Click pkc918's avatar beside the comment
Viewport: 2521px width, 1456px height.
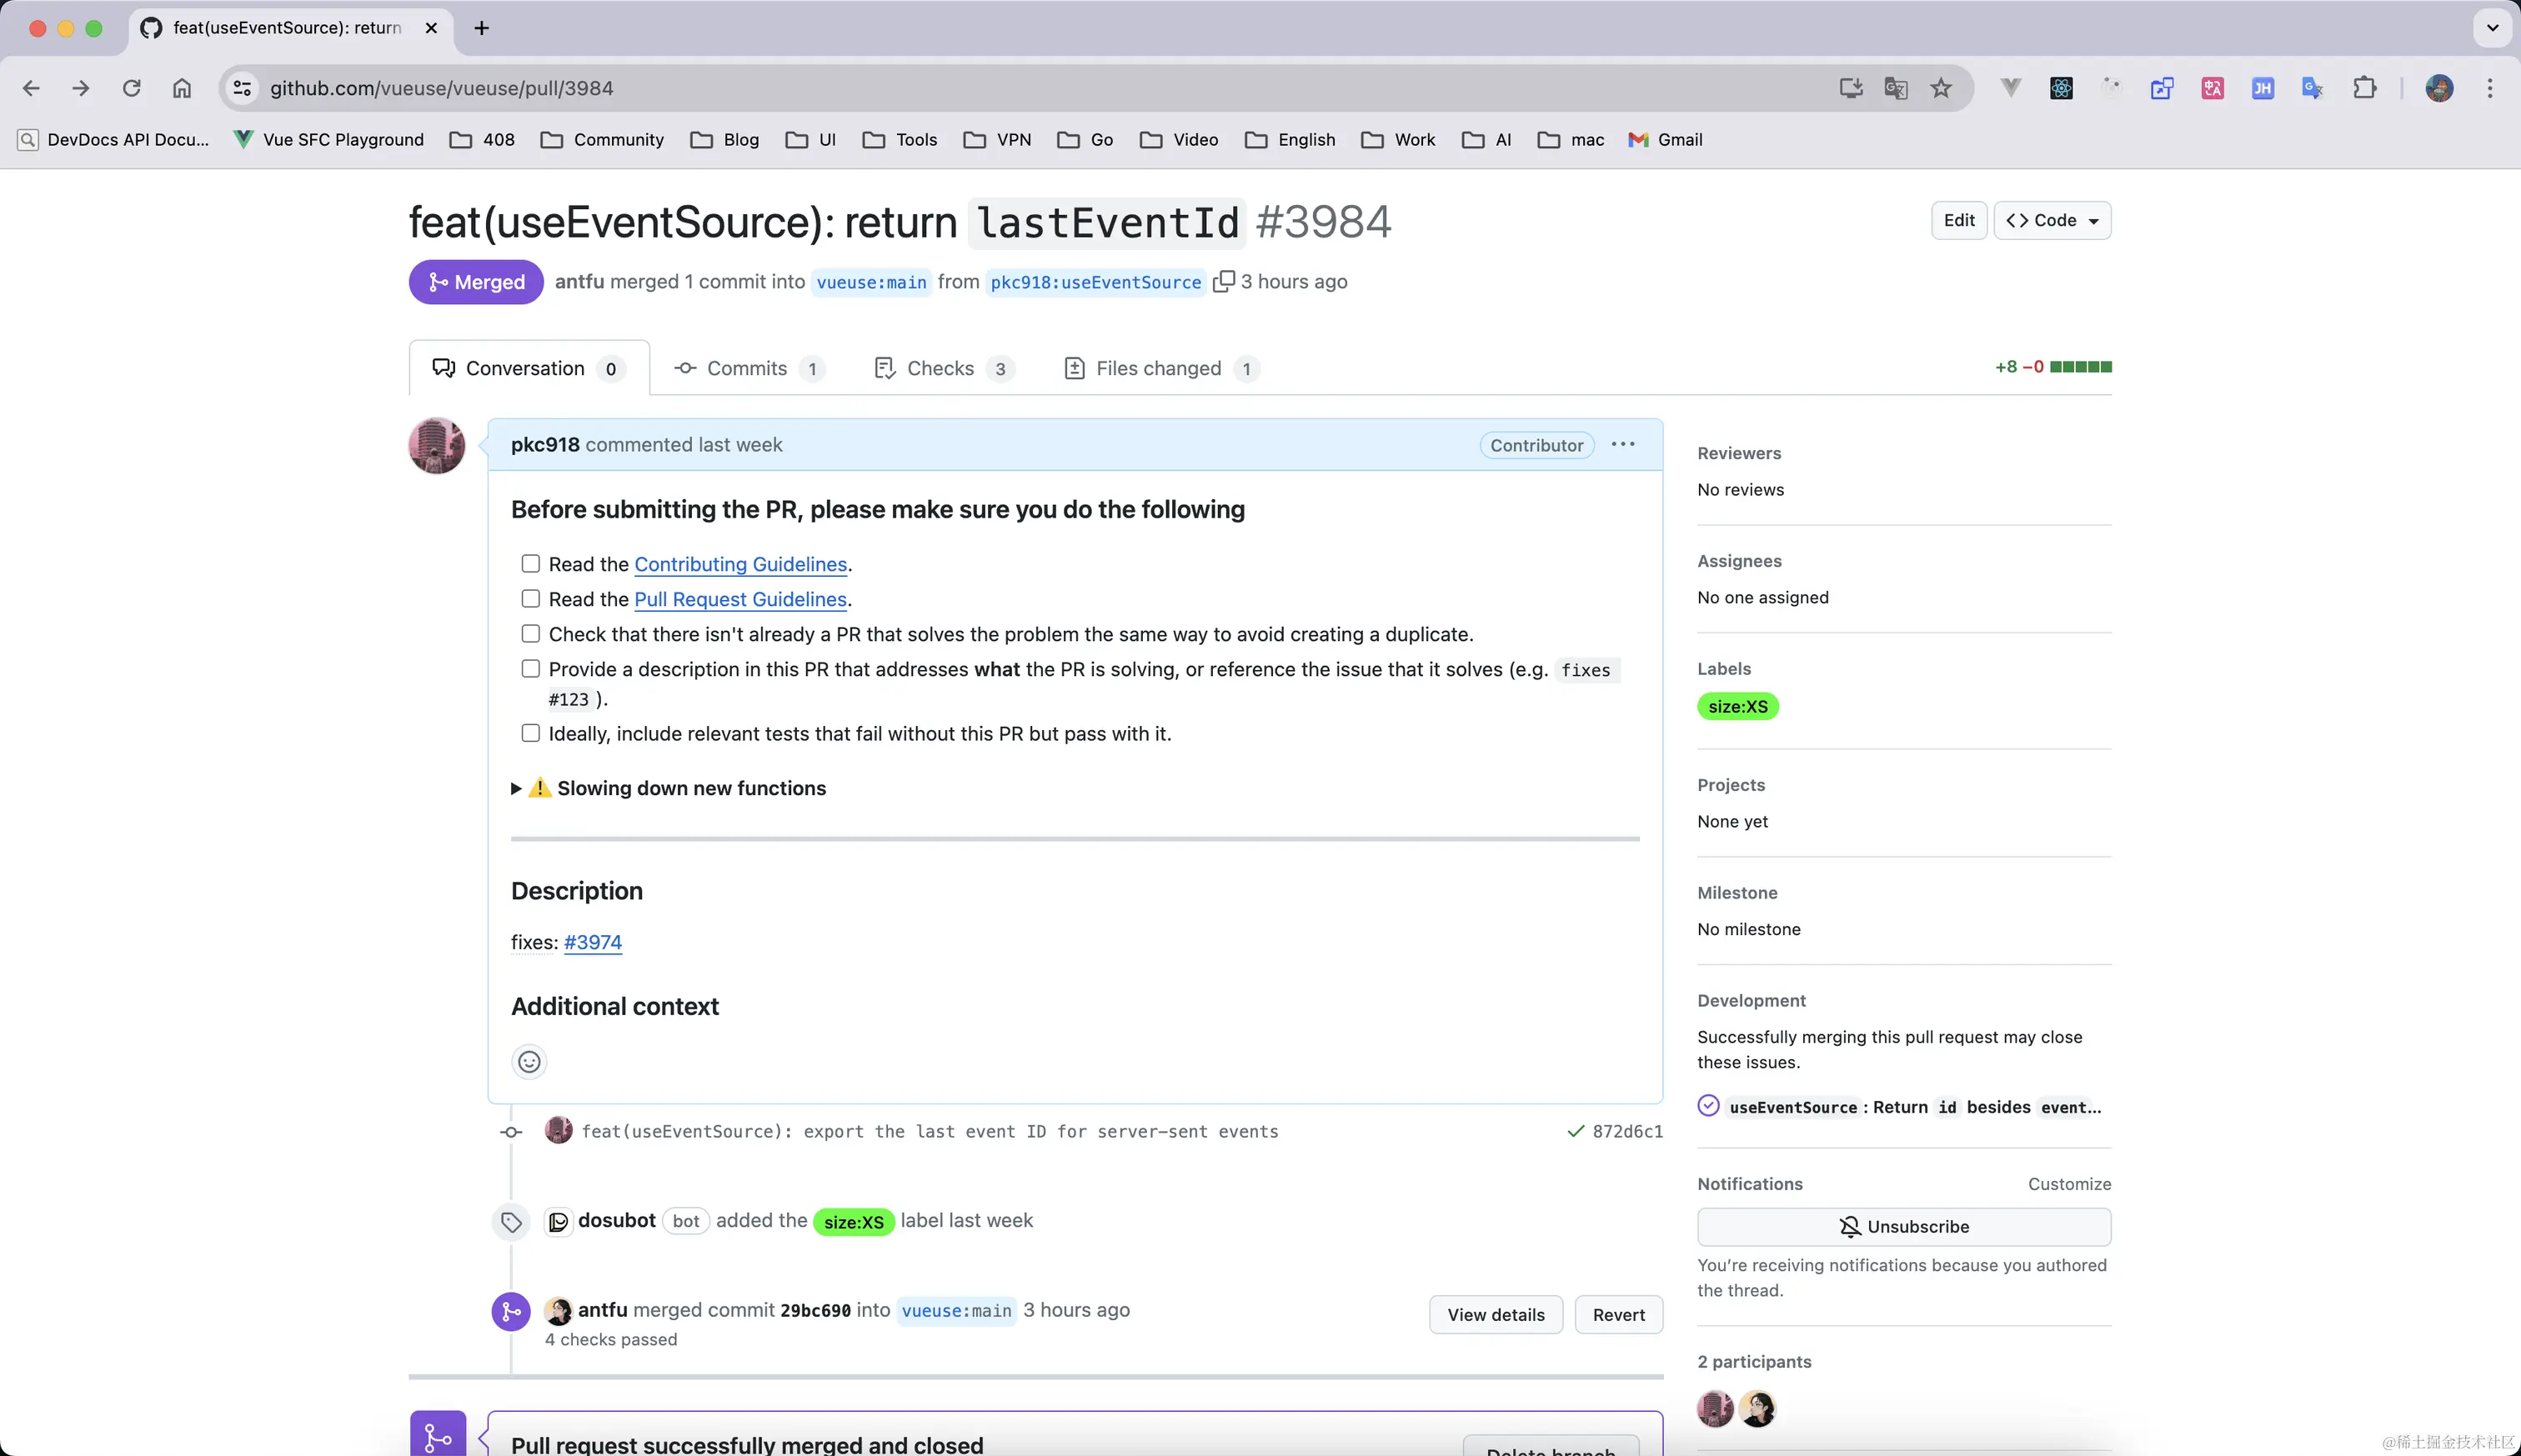(x=437, y=445)
